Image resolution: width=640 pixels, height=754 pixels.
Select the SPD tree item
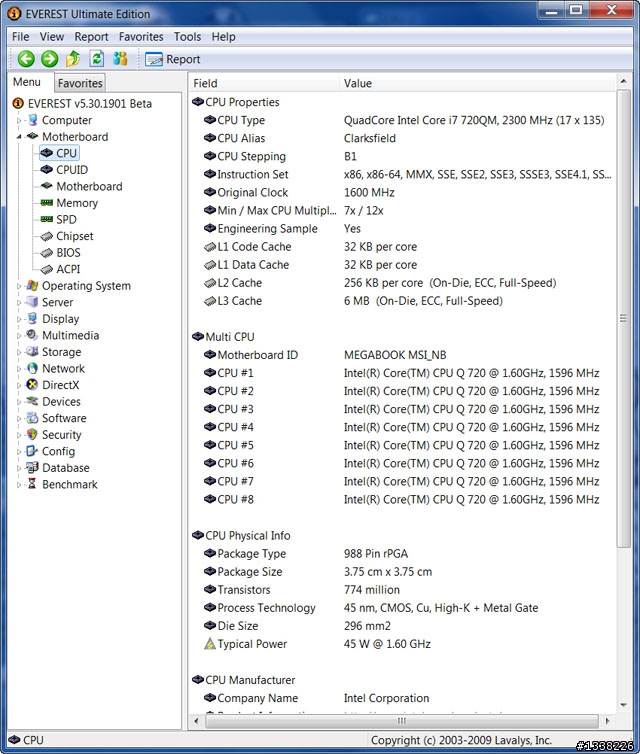pyautogui.click(x=59, y=219)
